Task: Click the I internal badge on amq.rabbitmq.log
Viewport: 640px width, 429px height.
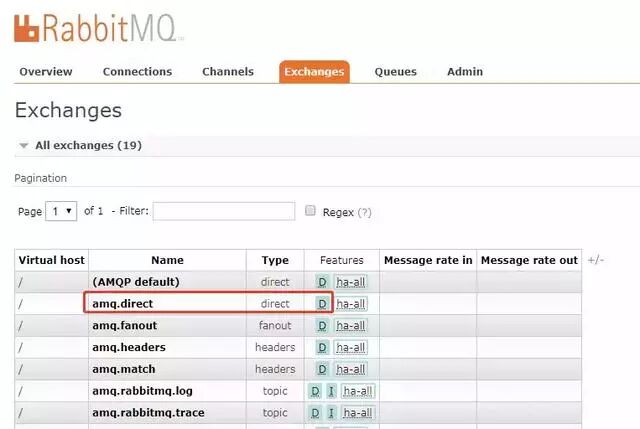Action: point(331,391)
